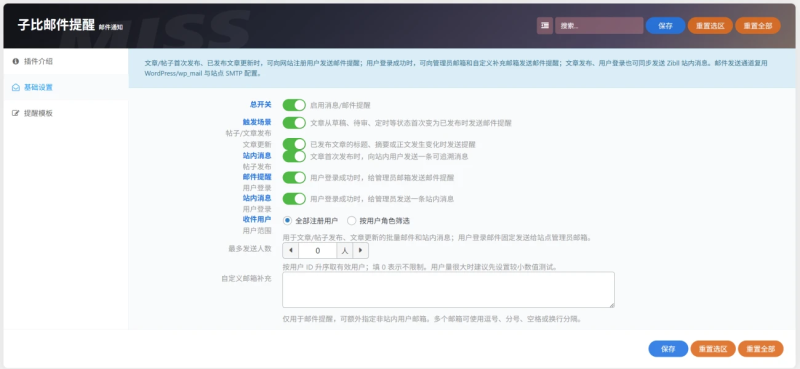Viewport: 800px width, 369px height.
Task: Click the expand-all icon beside search box
Action: (x=545, y=26)
